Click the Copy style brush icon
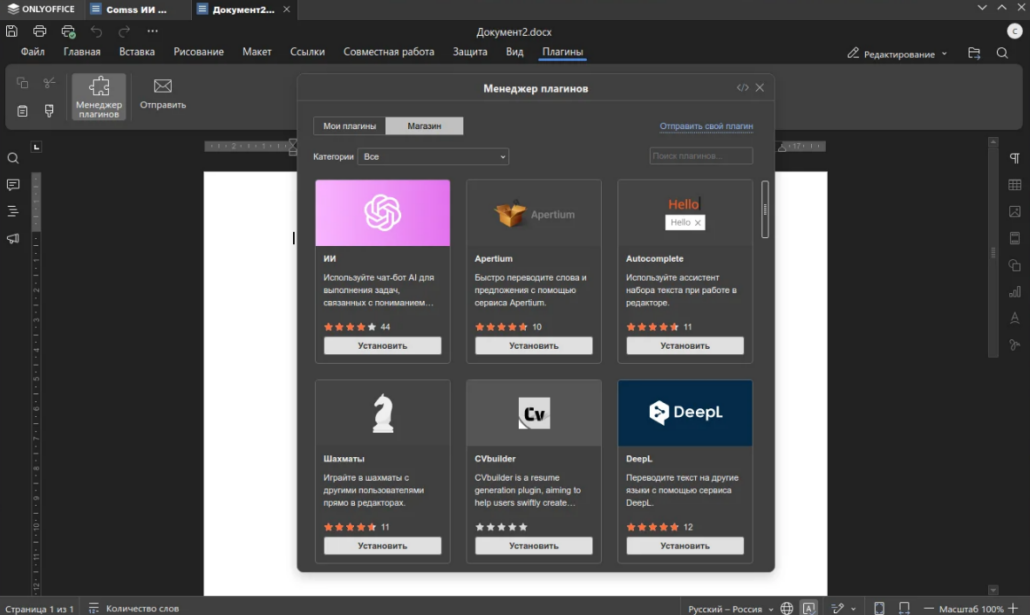The width and height of the screenshot is (1030, 615). tap(49, 111)
